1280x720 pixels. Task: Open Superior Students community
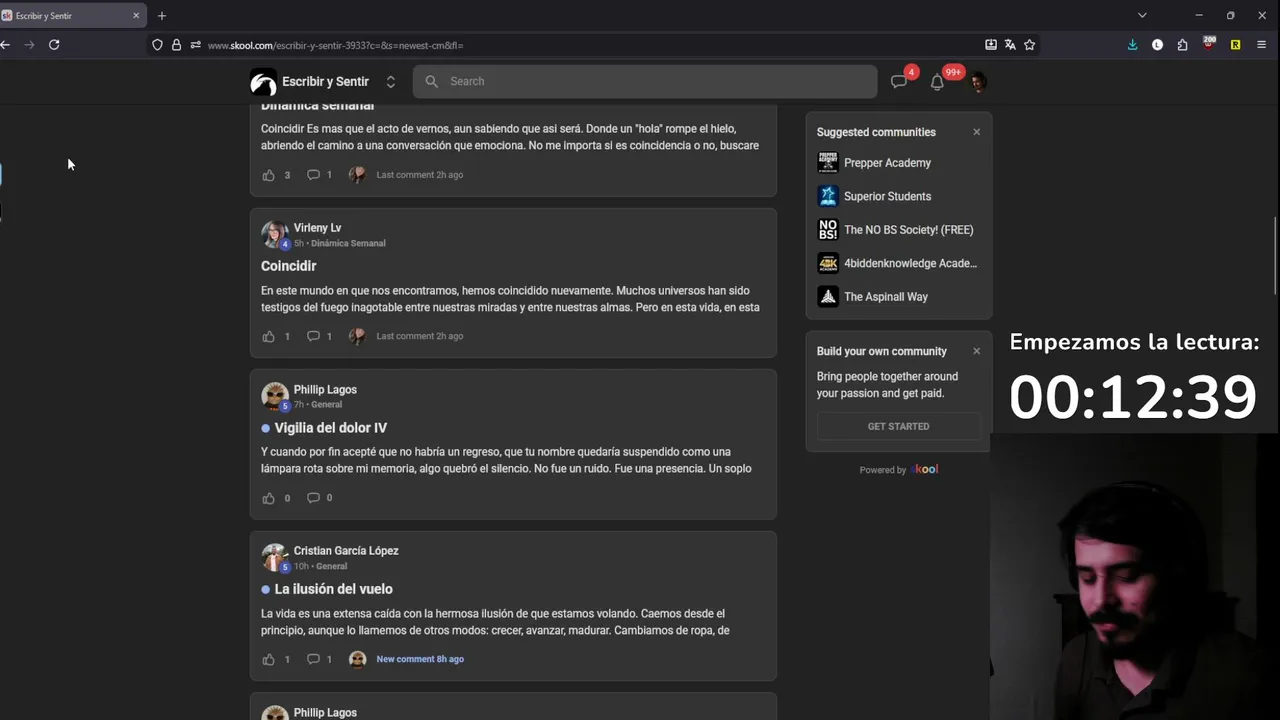click(887, 196)
